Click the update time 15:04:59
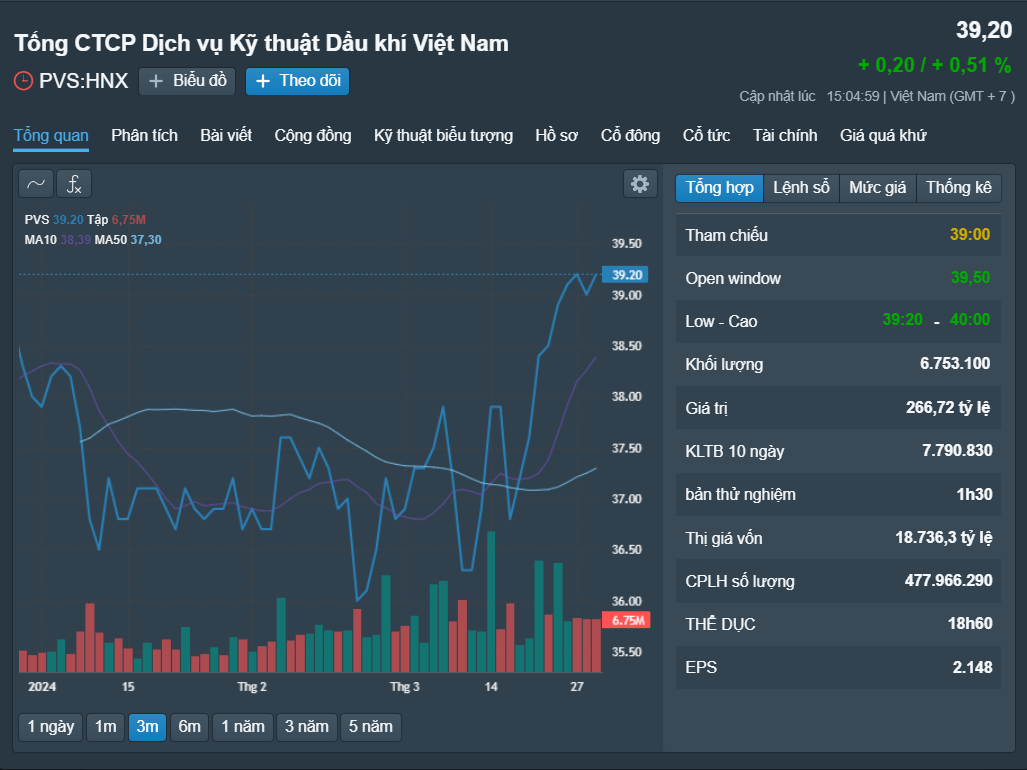This screenshot has width=1027, height=770. click(x=853, y=96)
